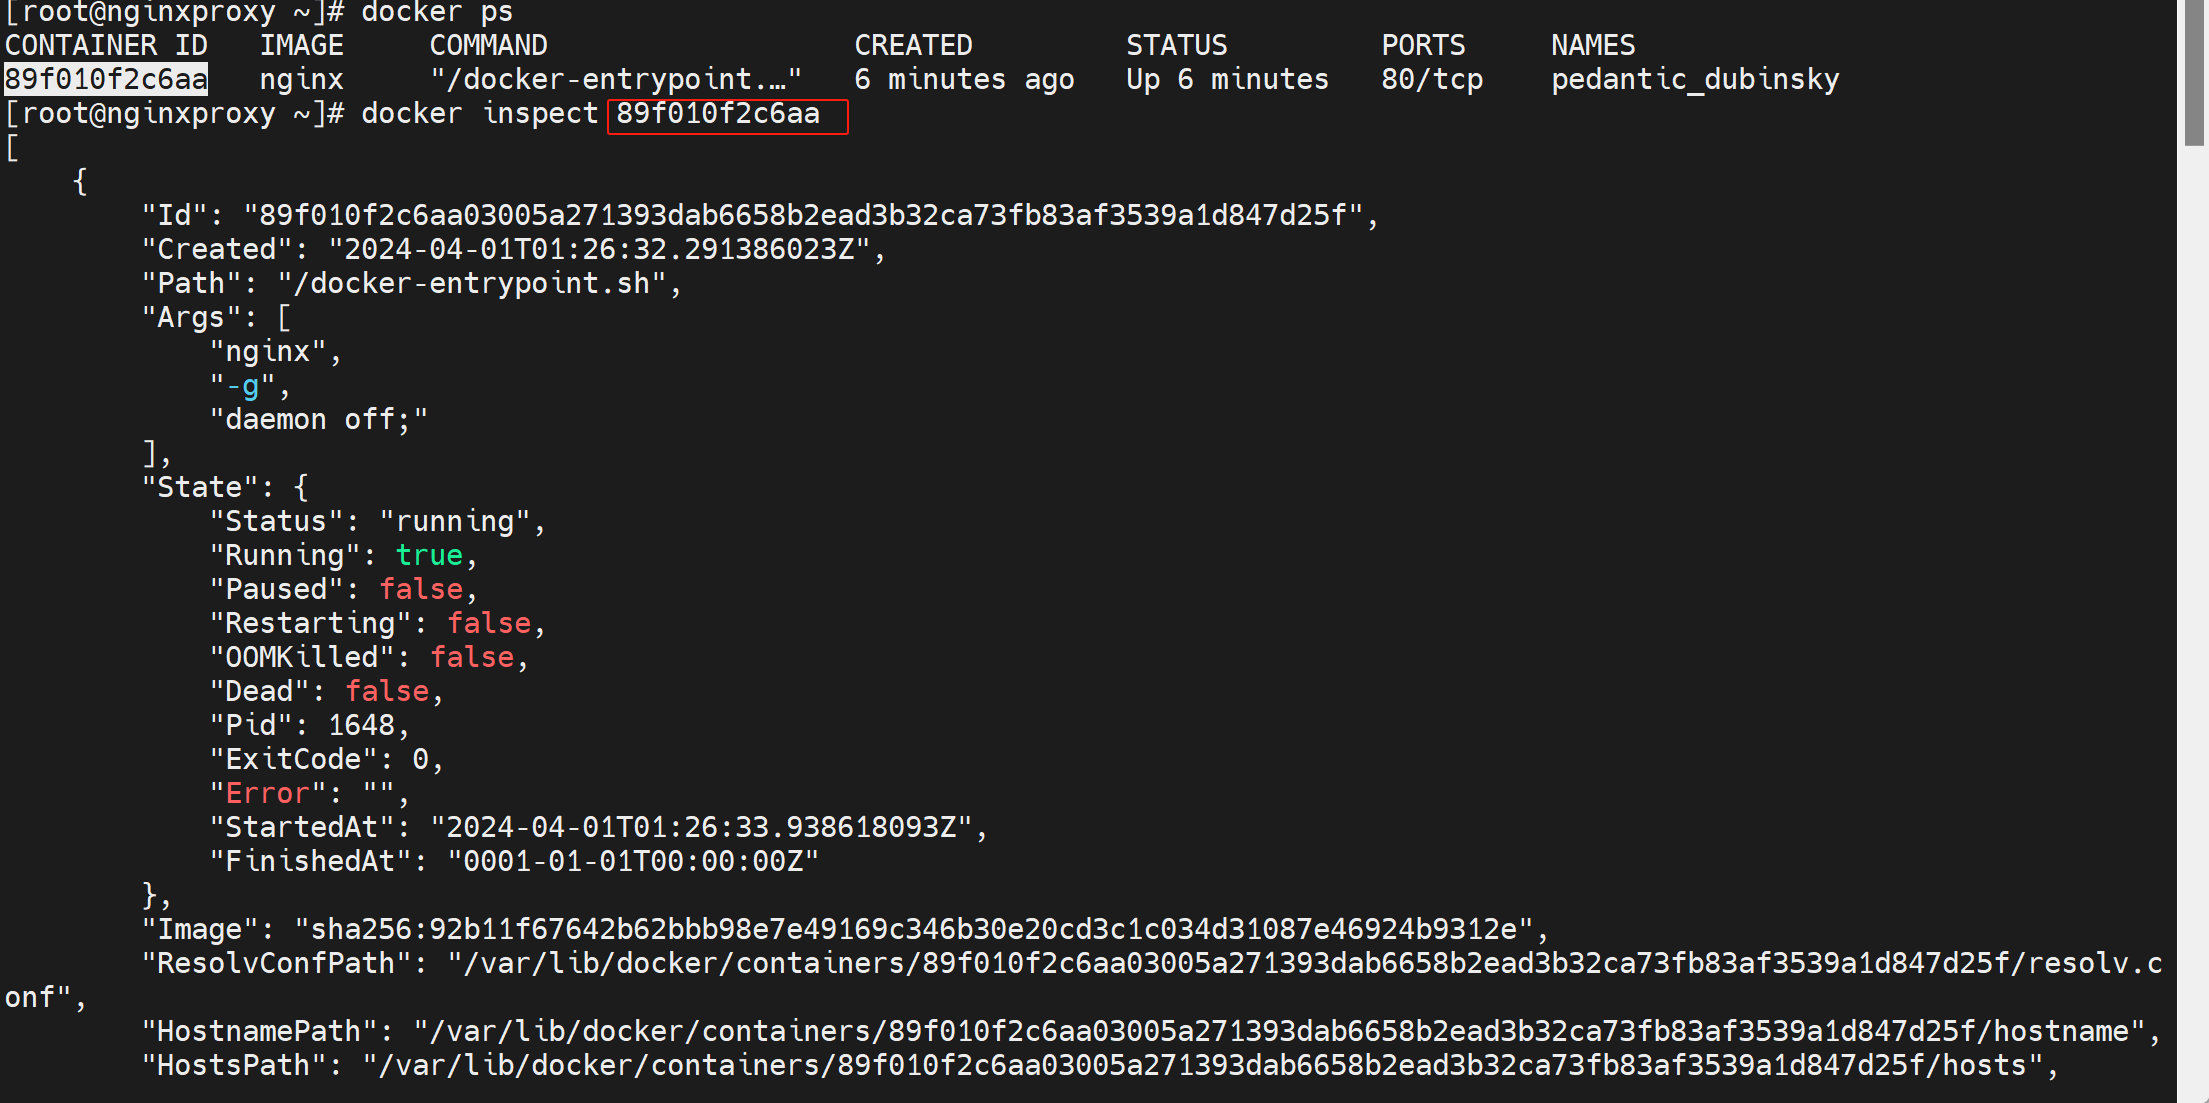
Task: Click the false value next to Paused
Action: (x=421, y=589)
